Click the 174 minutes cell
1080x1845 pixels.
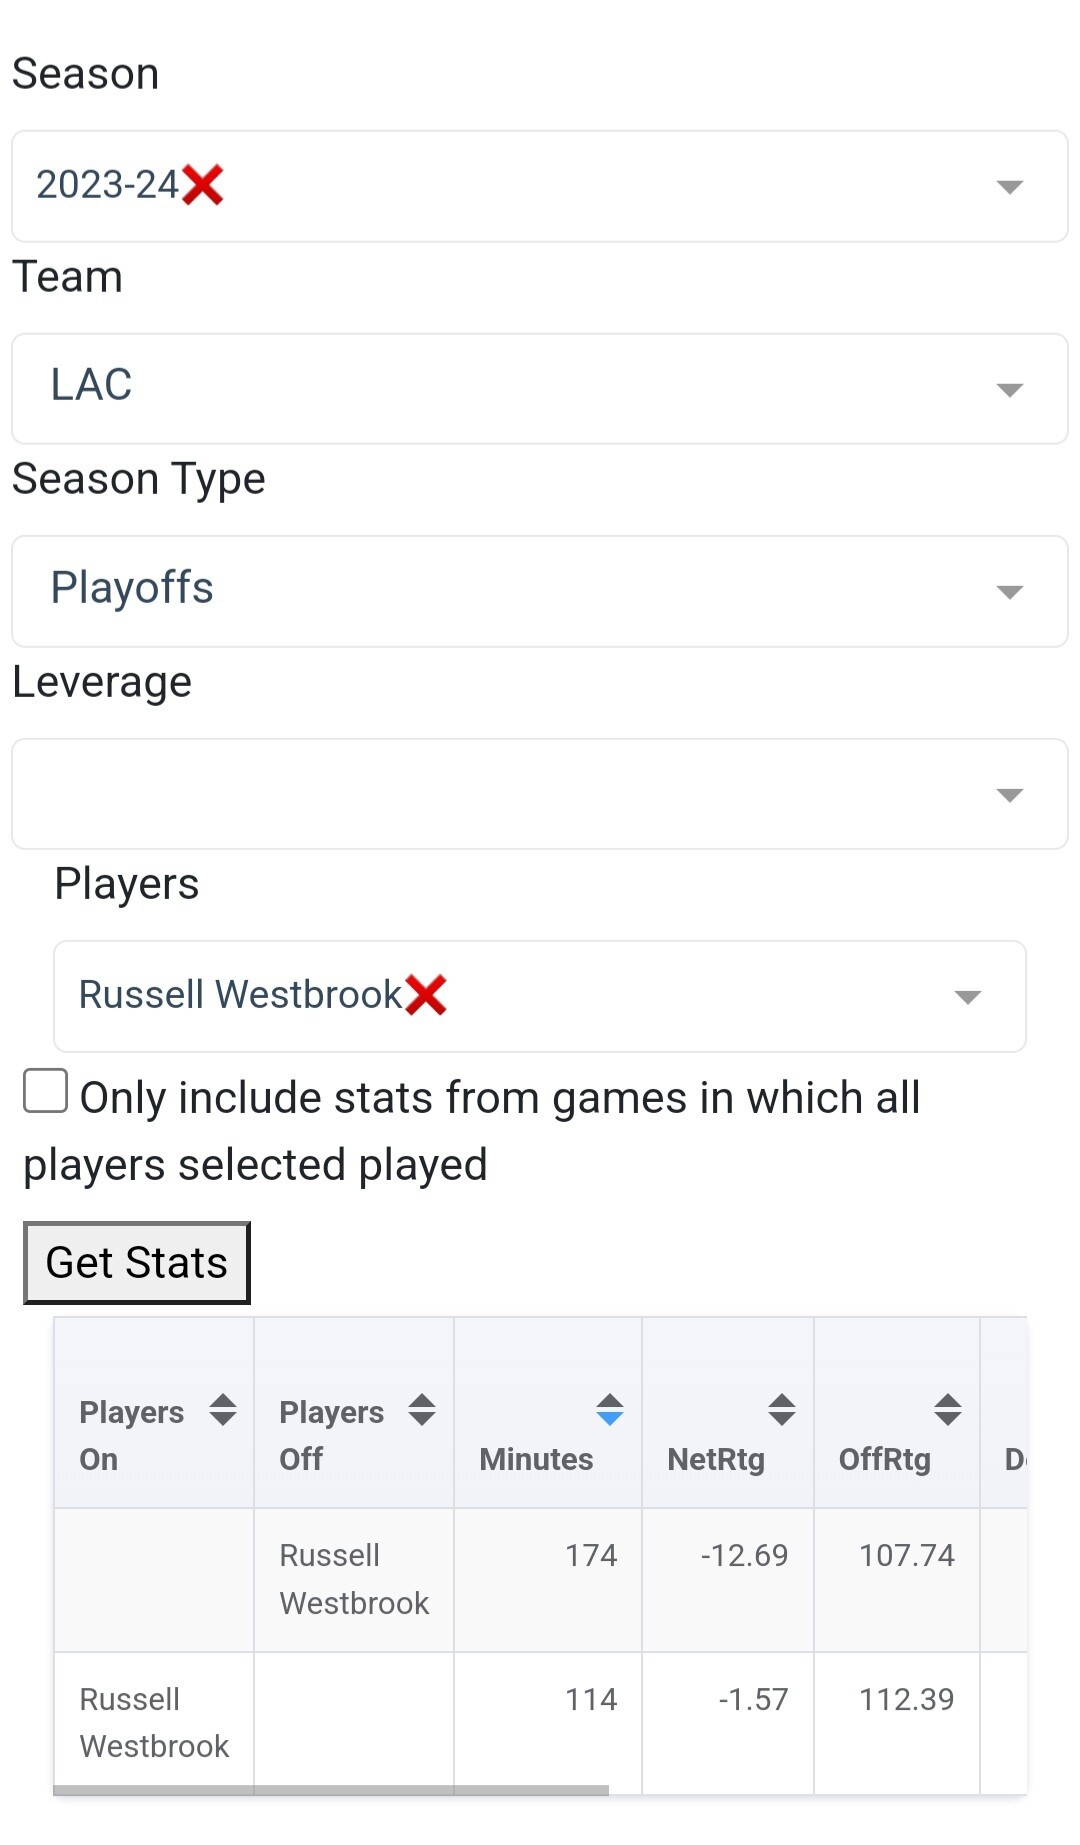tap(591, 1556)
